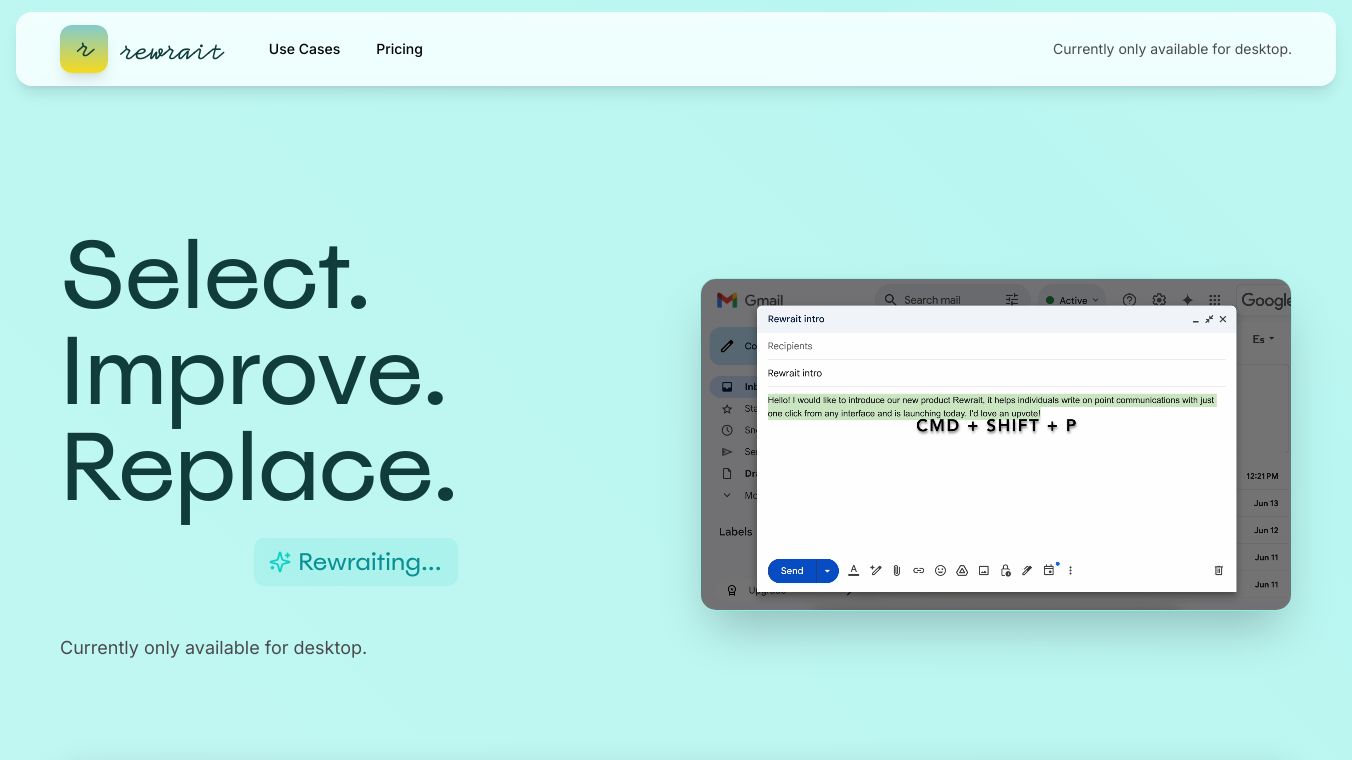
Task: Click the rewrait logo icon
Action: pyautogui.click(x=84, y=49)
